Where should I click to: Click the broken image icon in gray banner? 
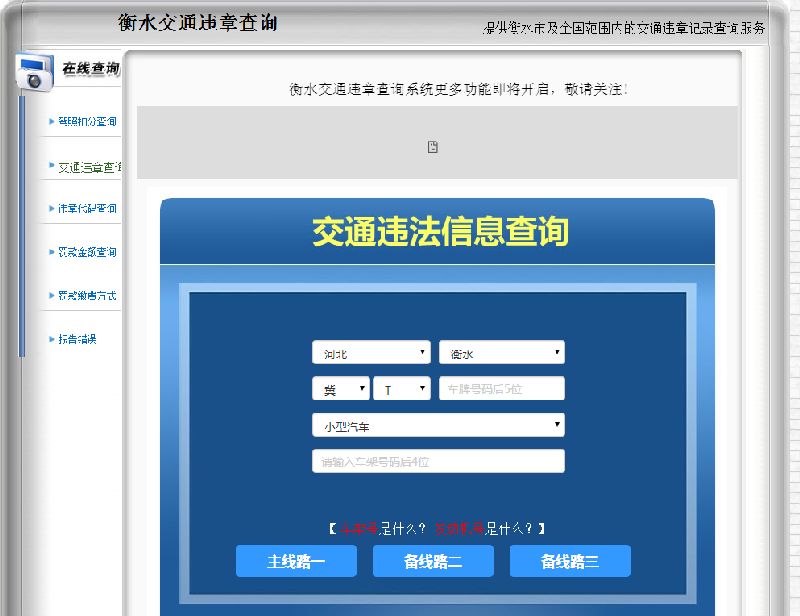pyautogui.click(x=433, y=147)
